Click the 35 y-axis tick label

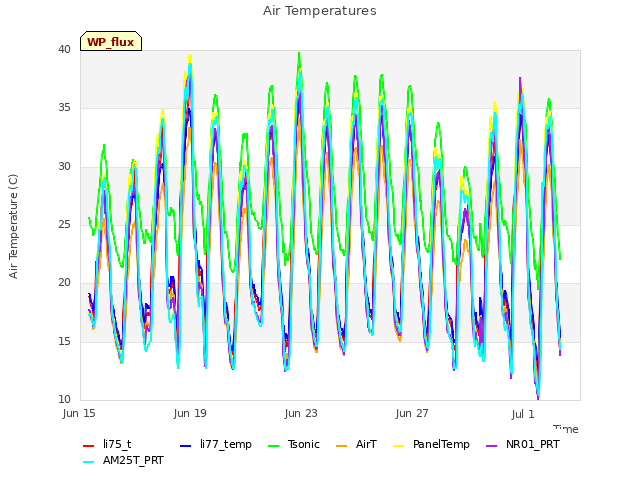tap(64, 107)
